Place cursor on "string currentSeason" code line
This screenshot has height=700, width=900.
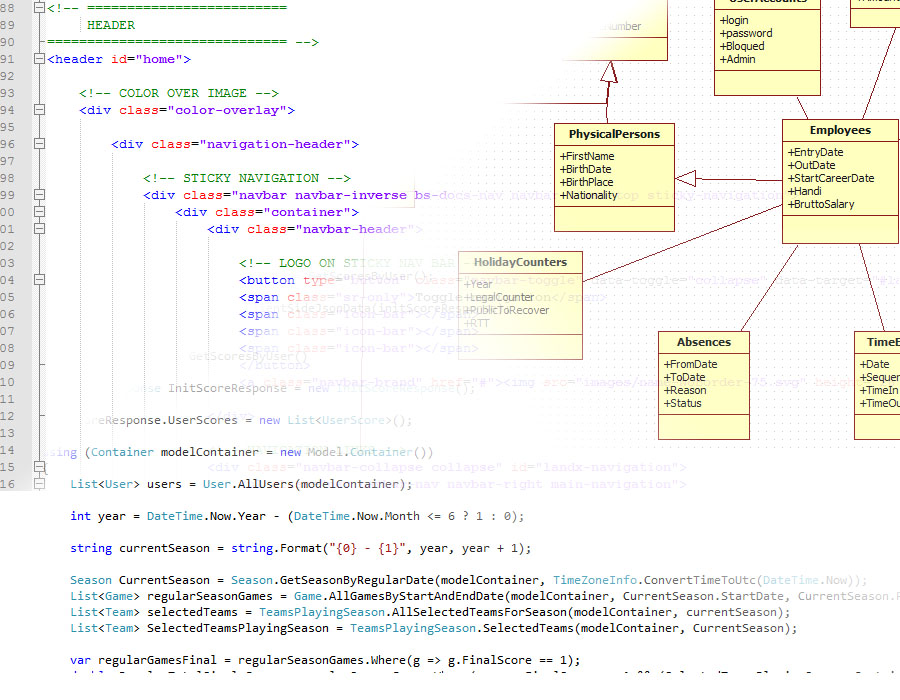pyautogui.click(x=300, y=548)
